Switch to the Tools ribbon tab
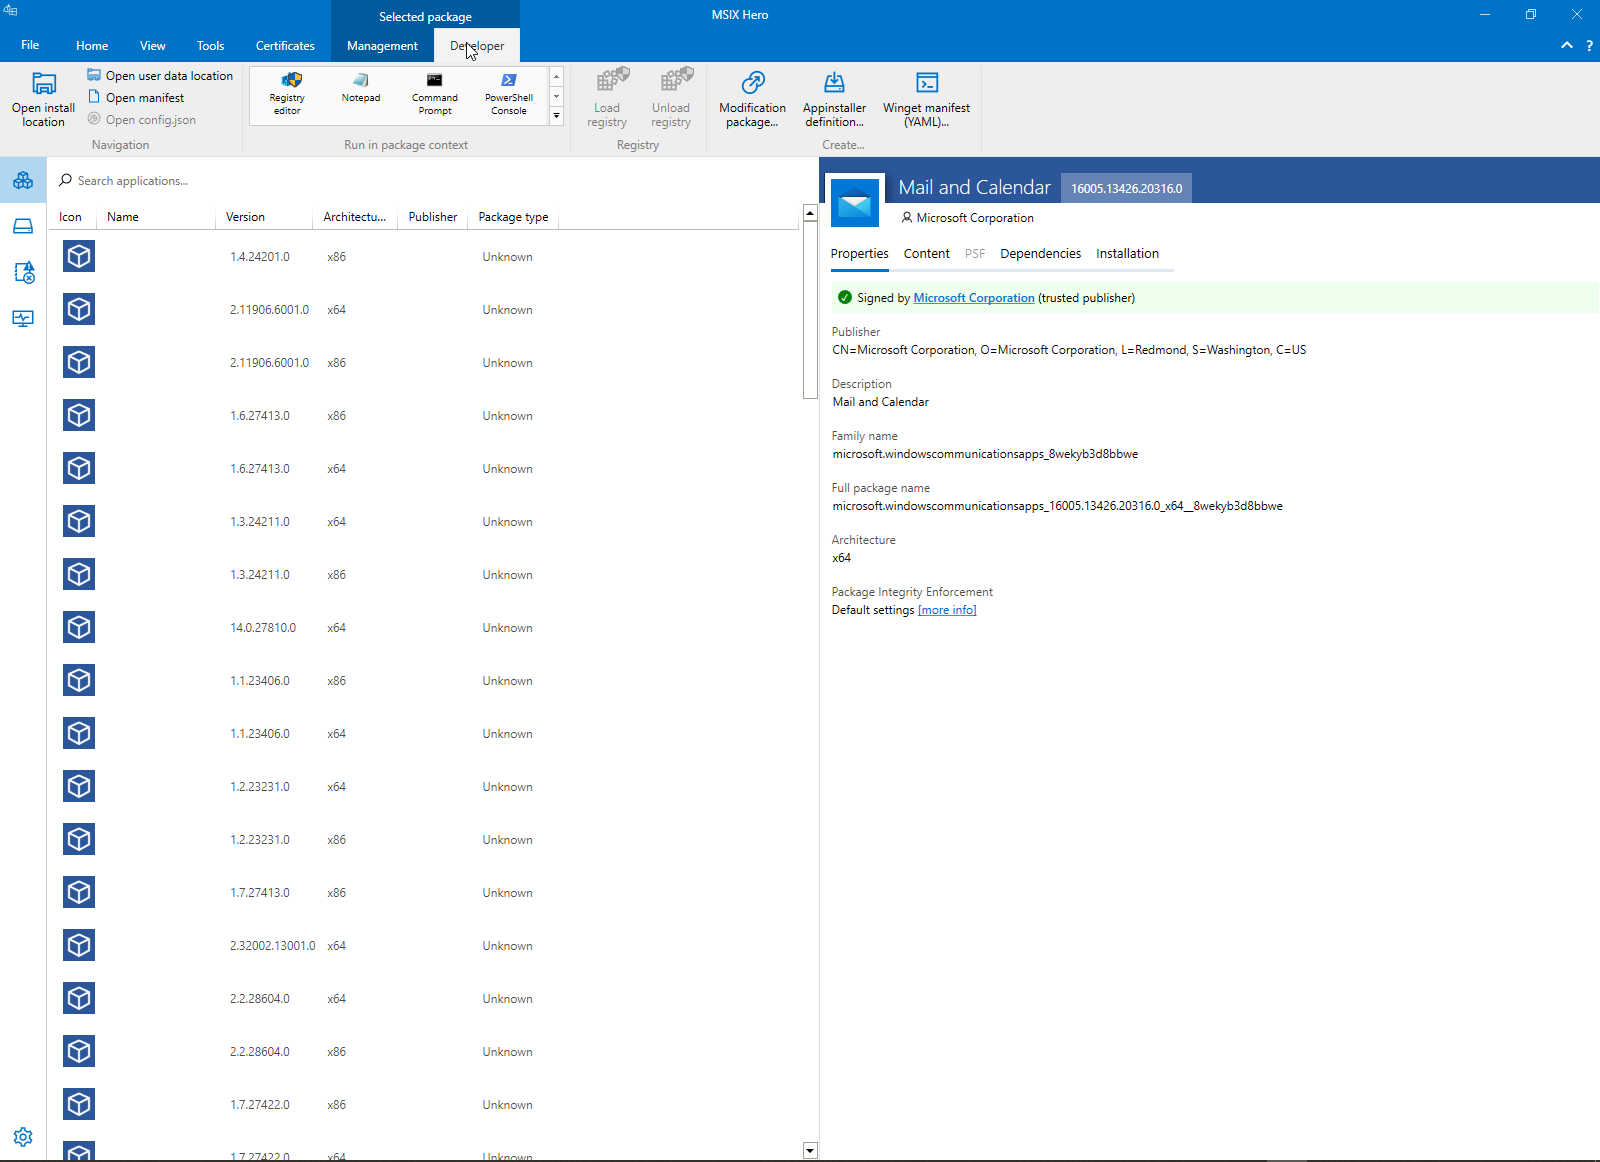This screenshot has width=1600, height=1162. point(210,45)
